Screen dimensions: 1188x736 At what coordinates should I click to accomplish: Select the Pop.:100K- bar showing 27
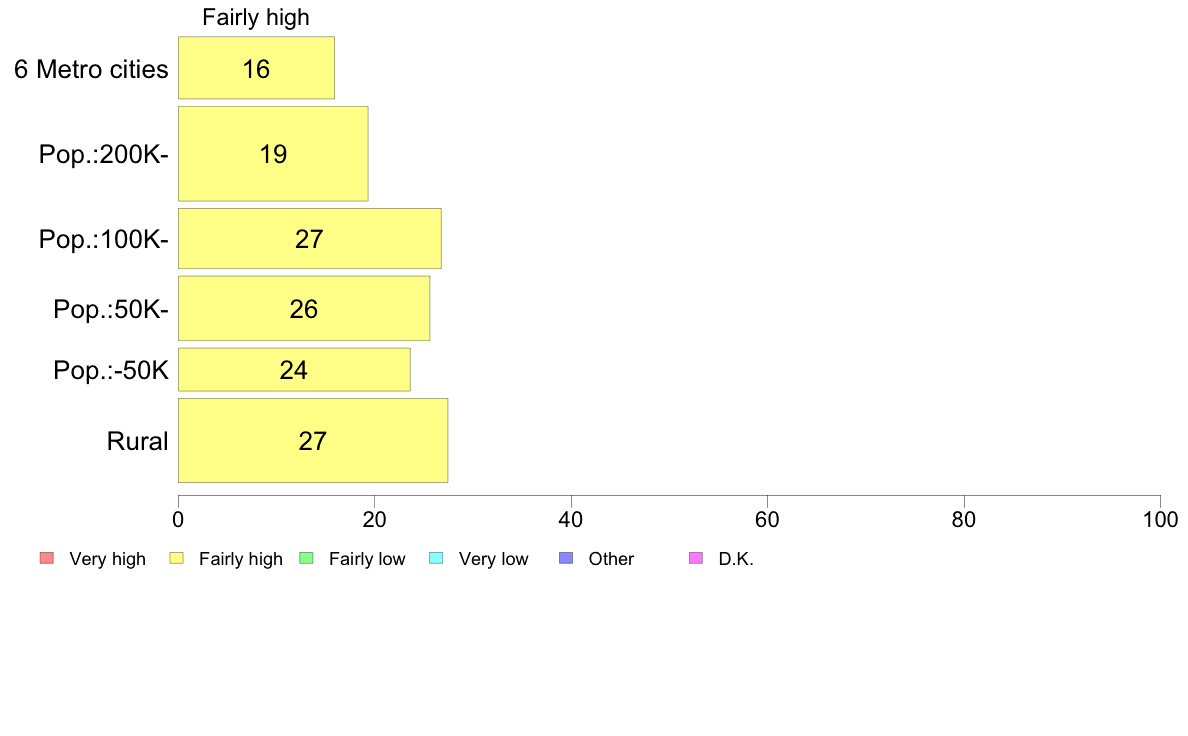[x=310, y=239]
